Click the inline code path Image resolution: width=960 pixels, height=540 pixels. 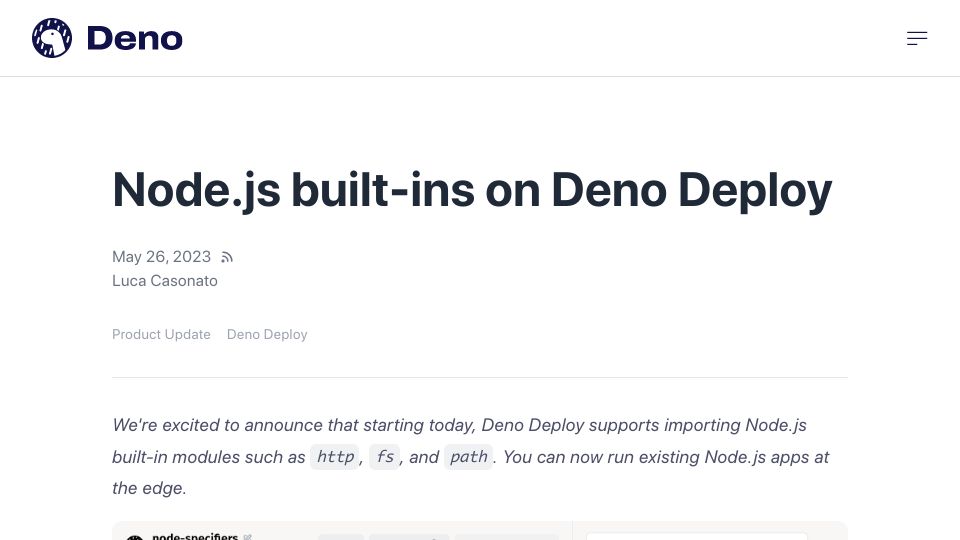[468, 457]
